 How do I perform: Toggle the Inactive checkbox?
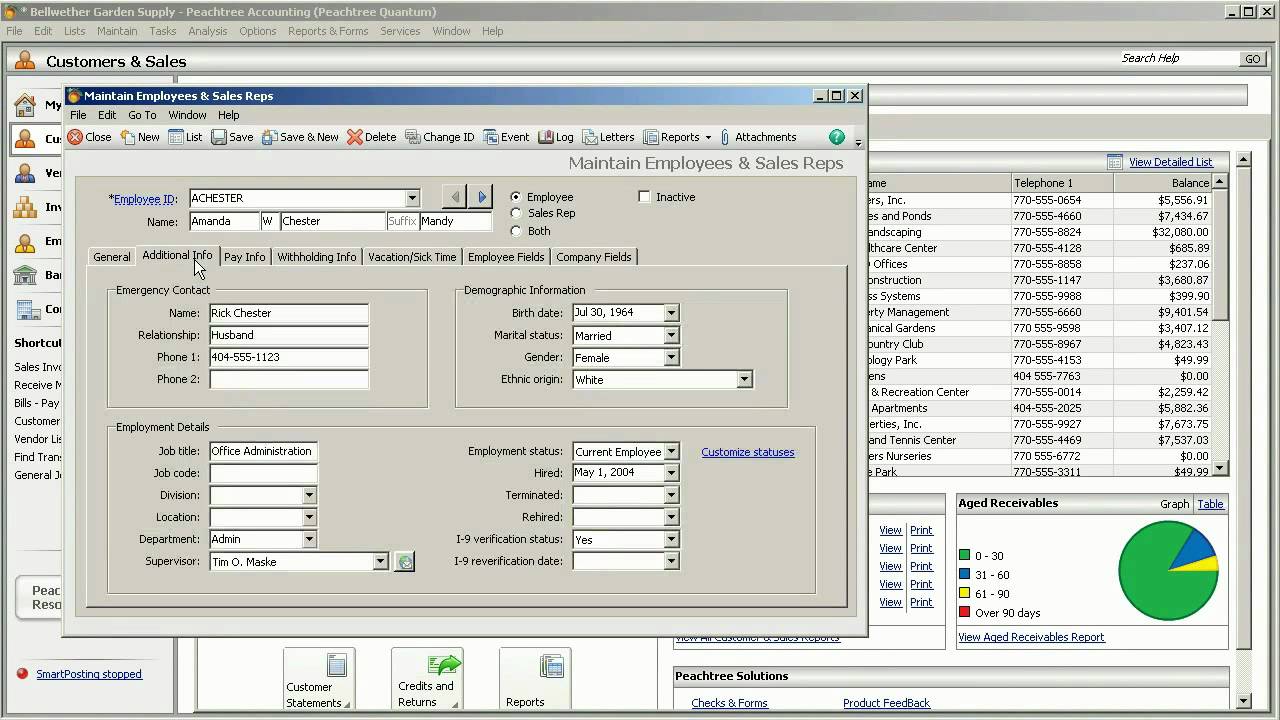click(x=644, y=197)
